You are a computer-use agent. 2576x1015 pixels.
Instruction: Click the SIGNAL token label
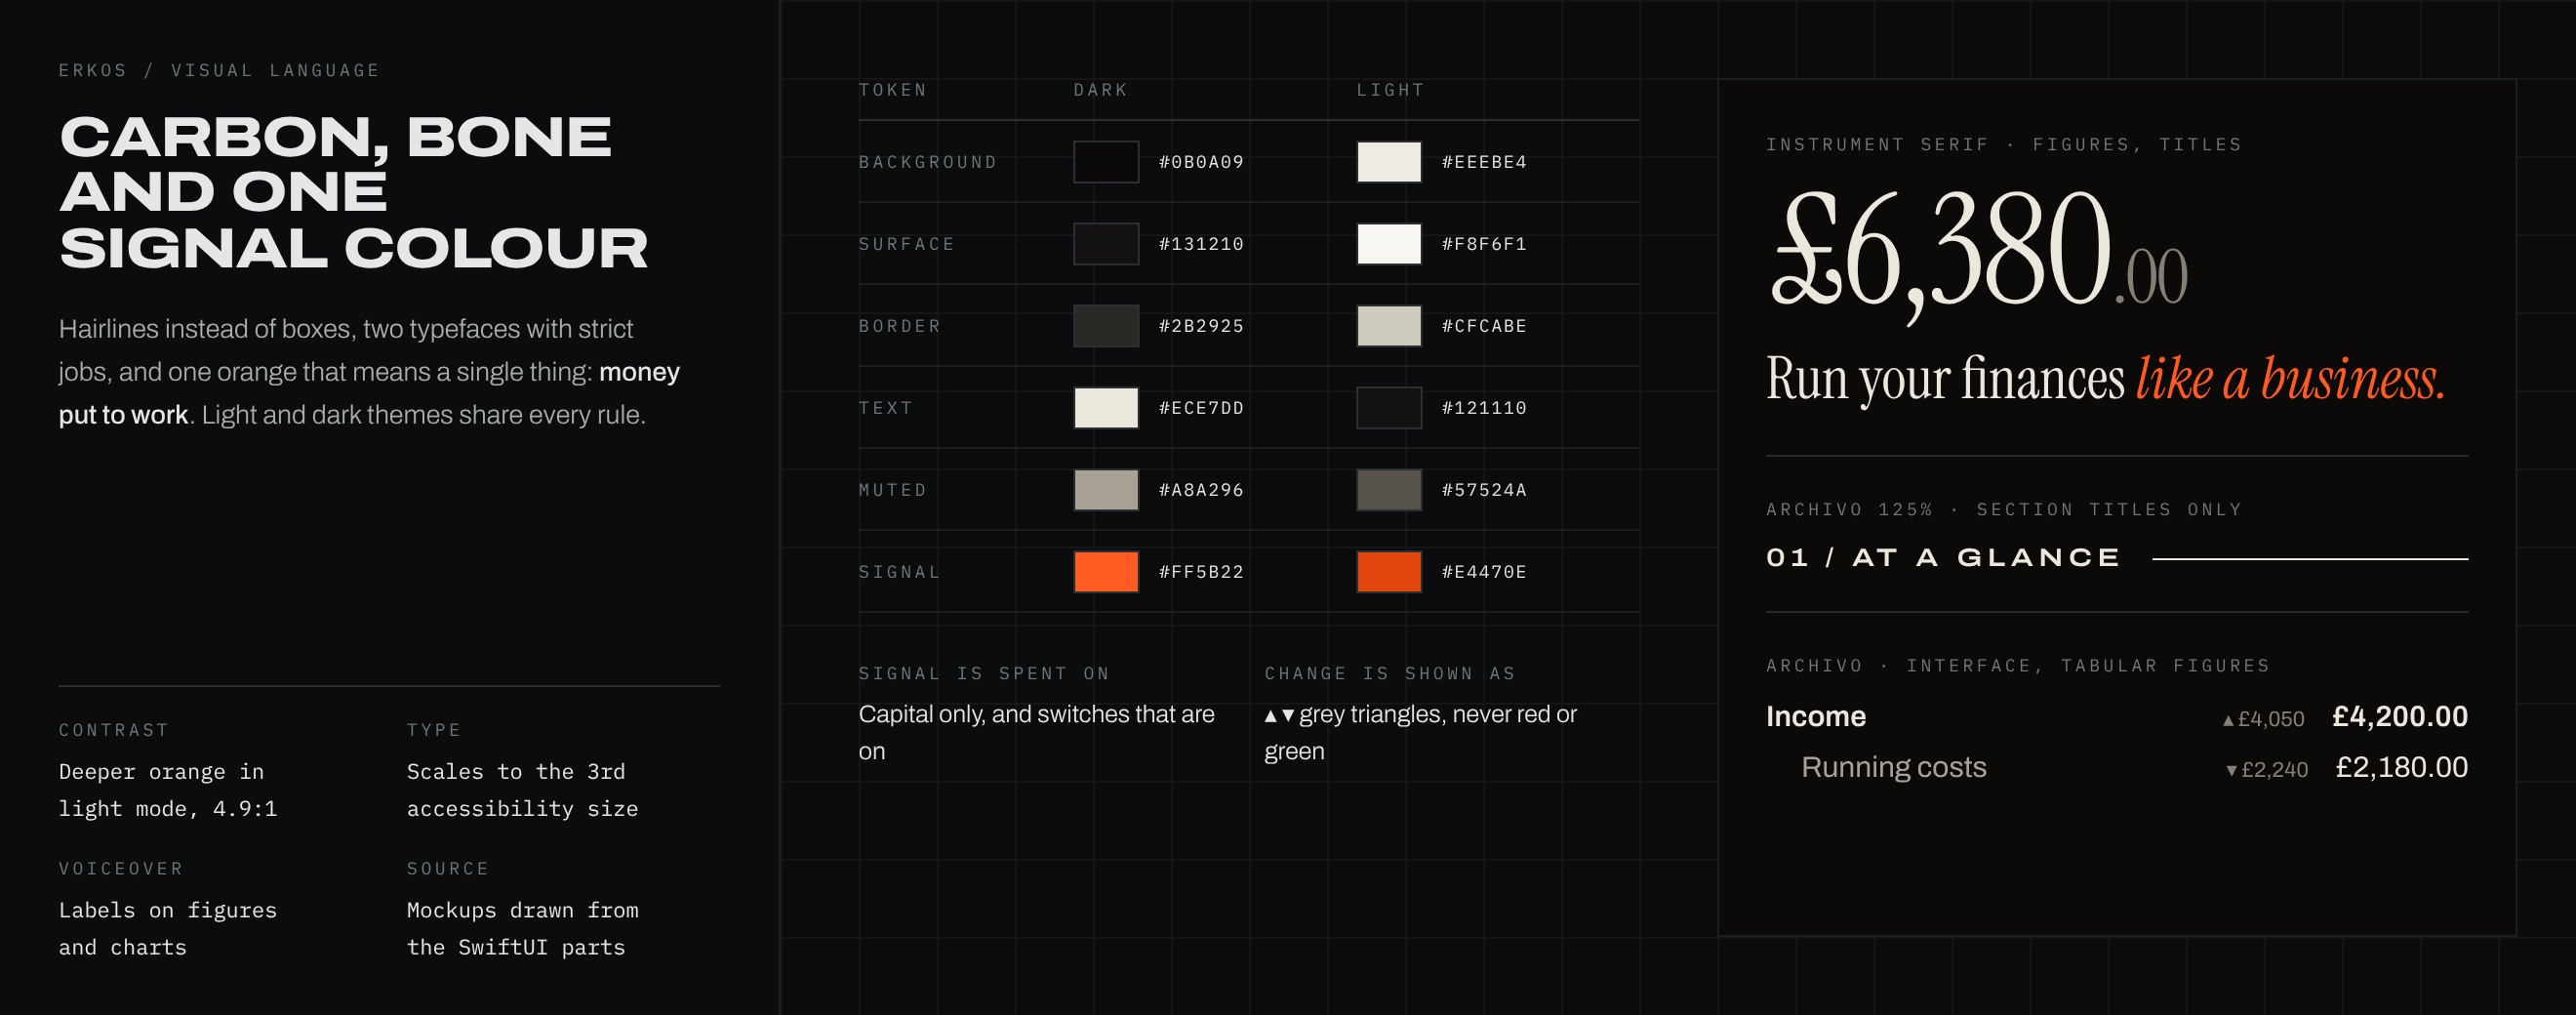[900, 572]
